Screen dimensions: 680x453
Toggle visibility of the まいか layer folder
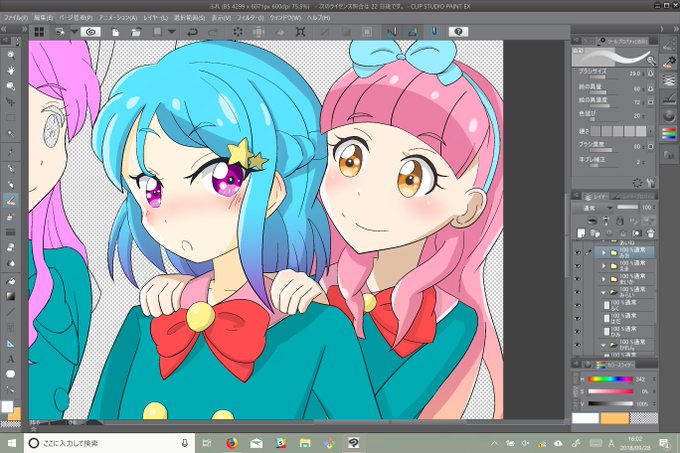coord(578,279)
